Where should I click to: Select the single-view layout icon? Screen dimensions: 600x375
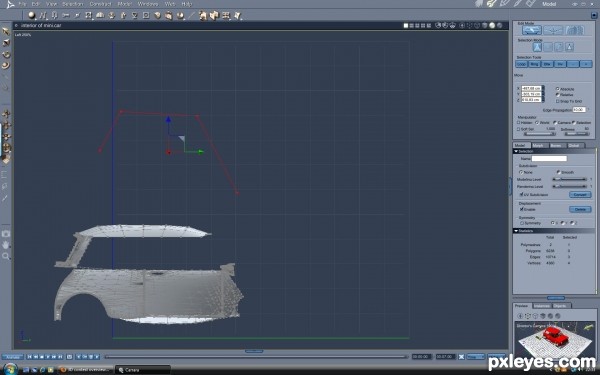pos(406,26)
